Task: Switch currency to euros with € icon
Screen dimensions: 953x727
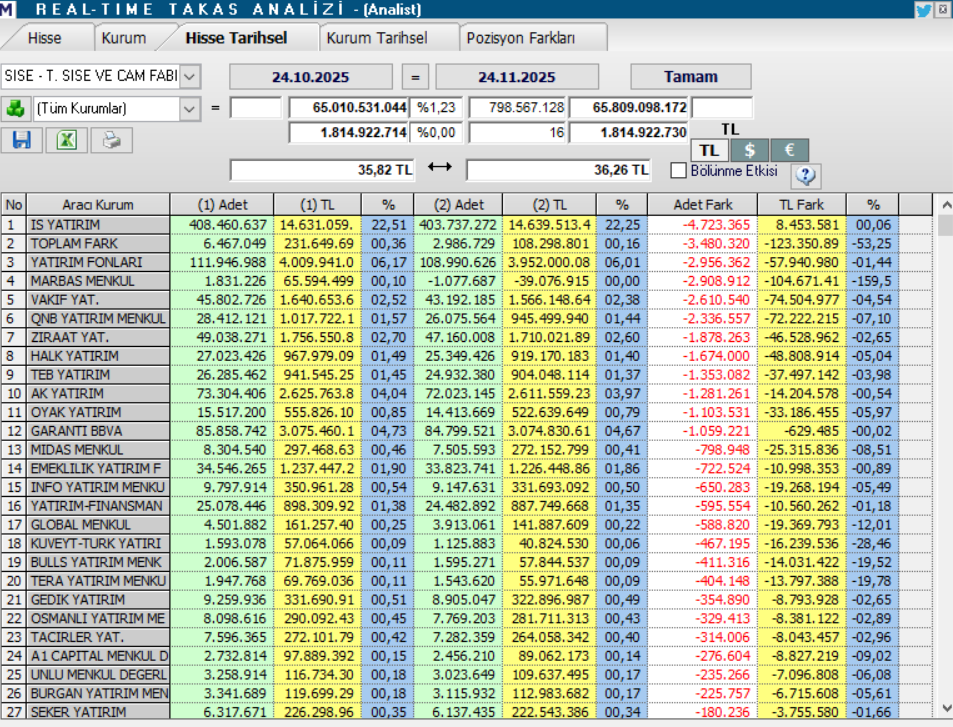Action: (x=789, y=148)
